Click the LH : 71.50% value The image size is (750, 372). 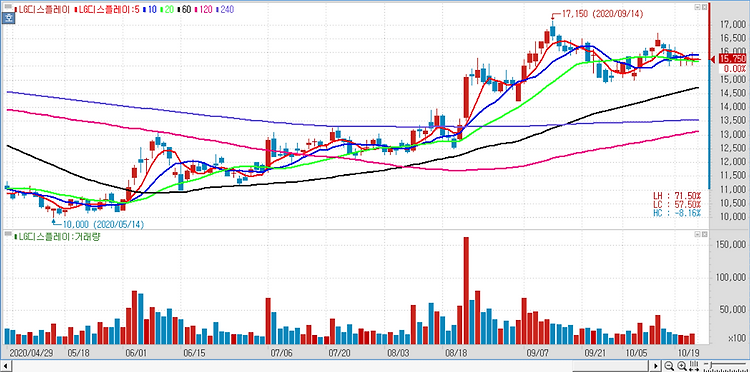click(x=677, y=196)
